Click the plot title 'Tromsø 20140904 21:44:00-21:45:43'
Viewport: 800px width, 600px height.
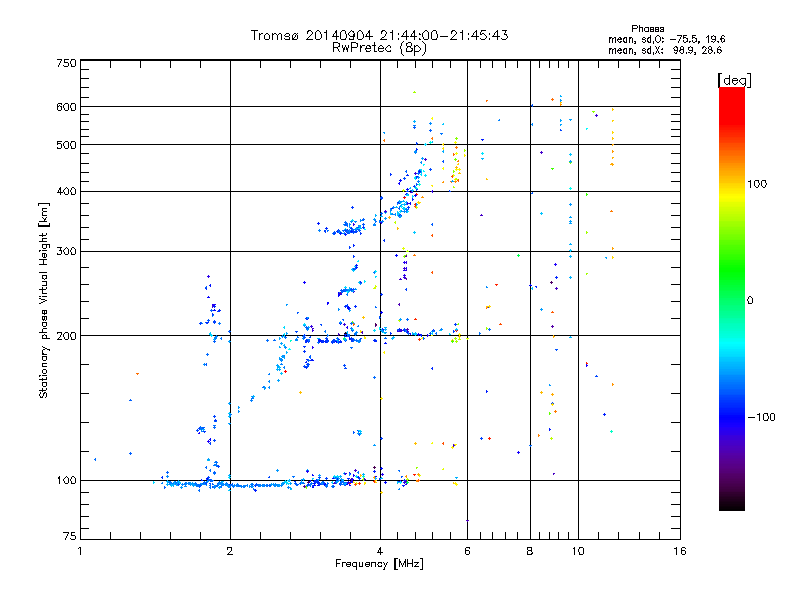[x=379, y=35]
